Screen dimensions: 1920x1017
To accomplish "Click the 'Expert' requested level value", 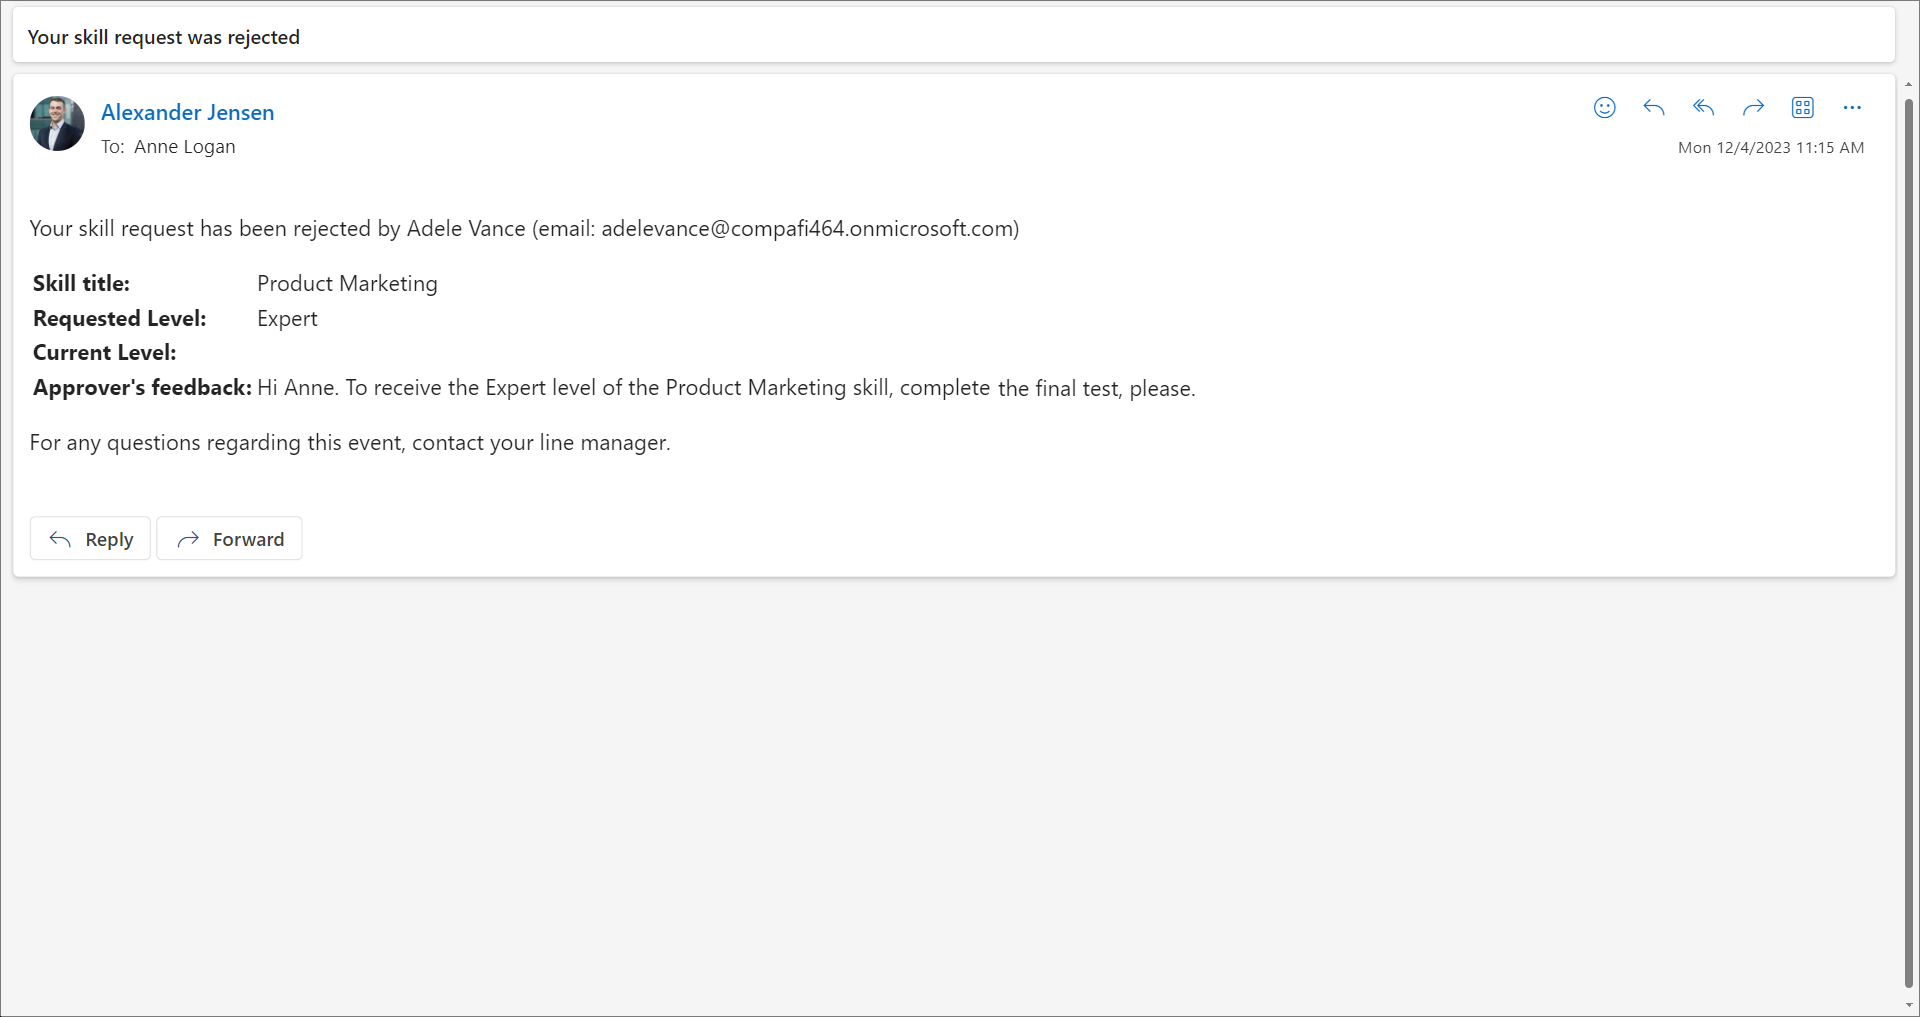I will pyautogui.click(x=287, y=319).
